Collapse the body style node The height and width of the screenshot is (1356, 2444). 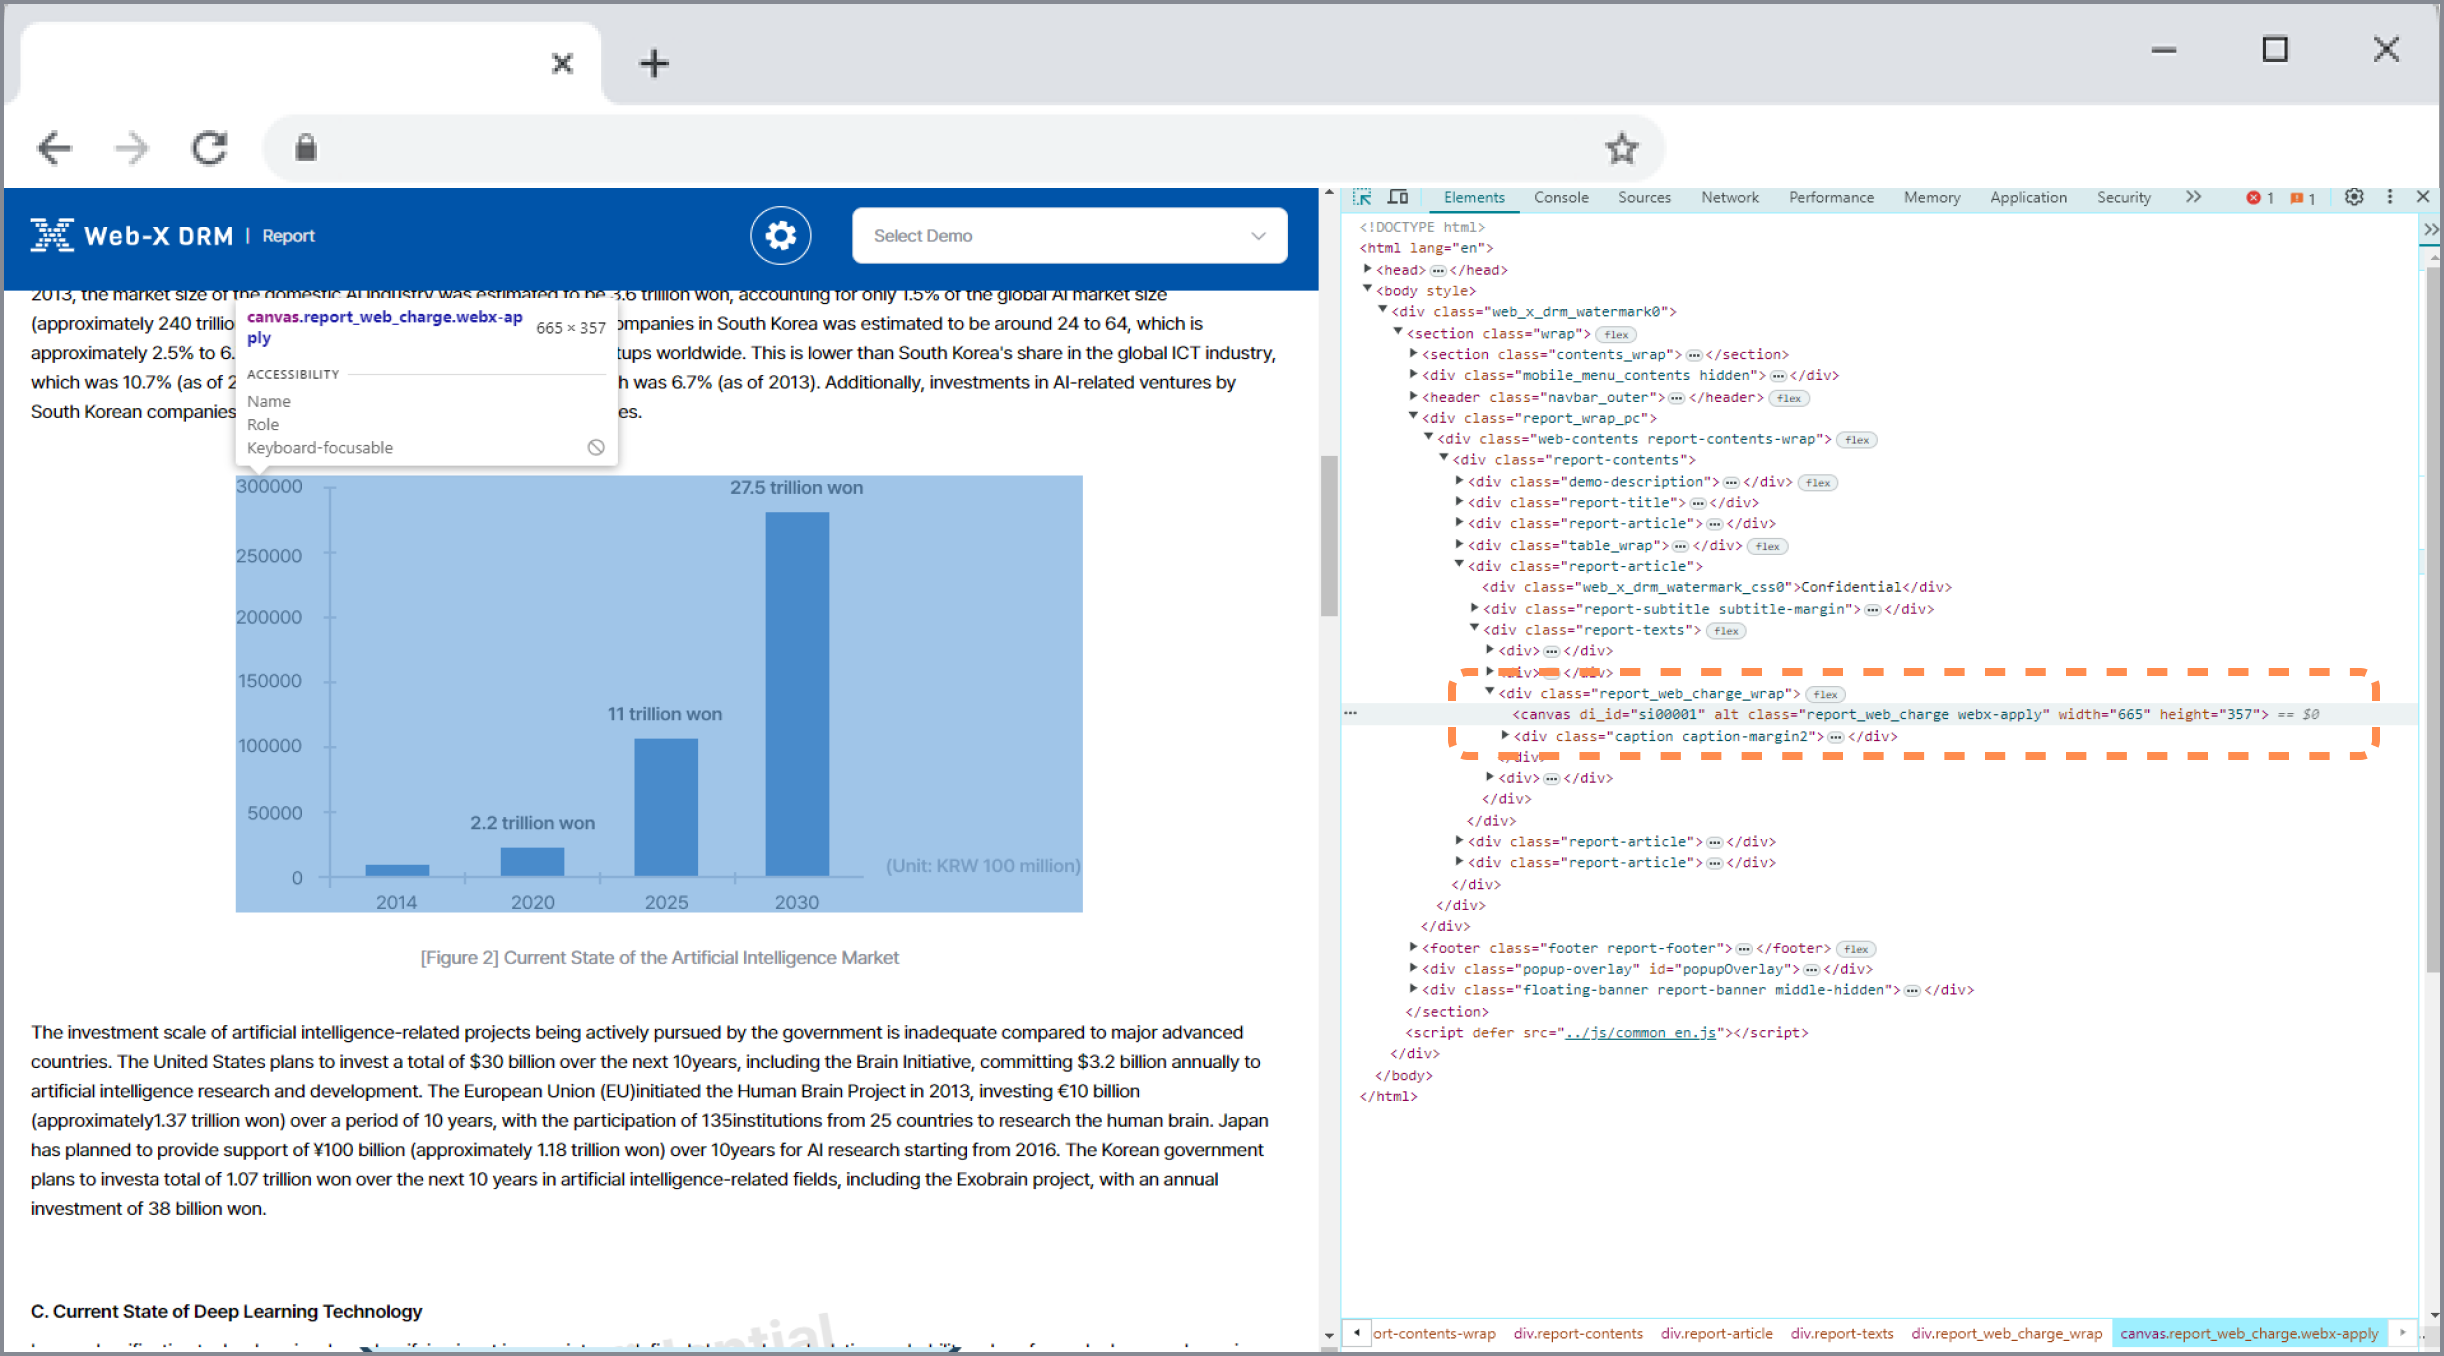(1367, 290)
